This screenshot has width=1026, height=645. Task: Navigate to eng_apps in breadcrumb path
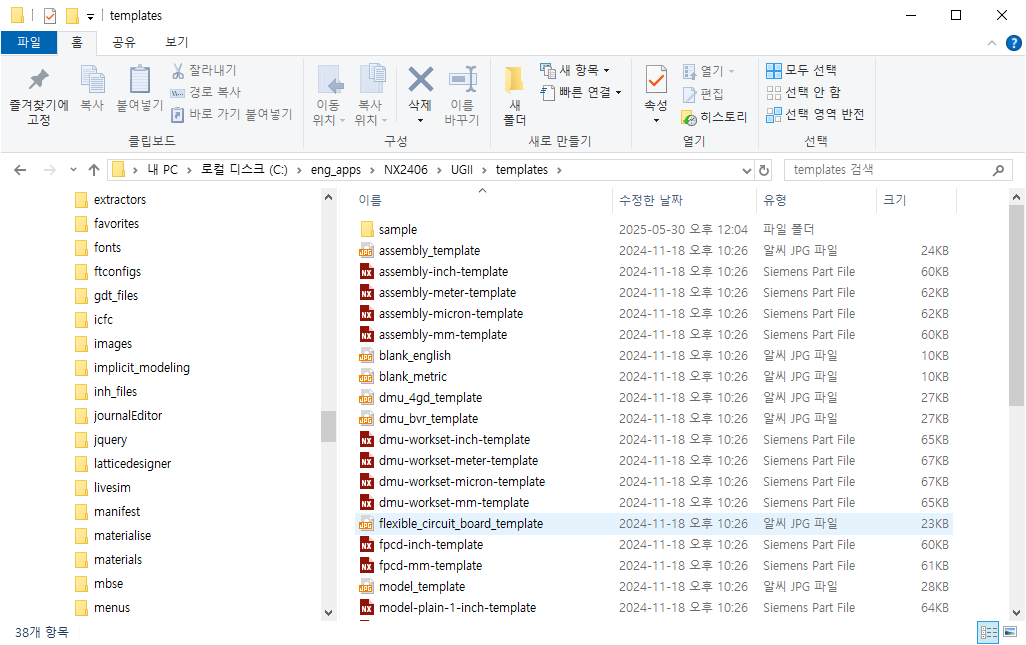point(336,170)
